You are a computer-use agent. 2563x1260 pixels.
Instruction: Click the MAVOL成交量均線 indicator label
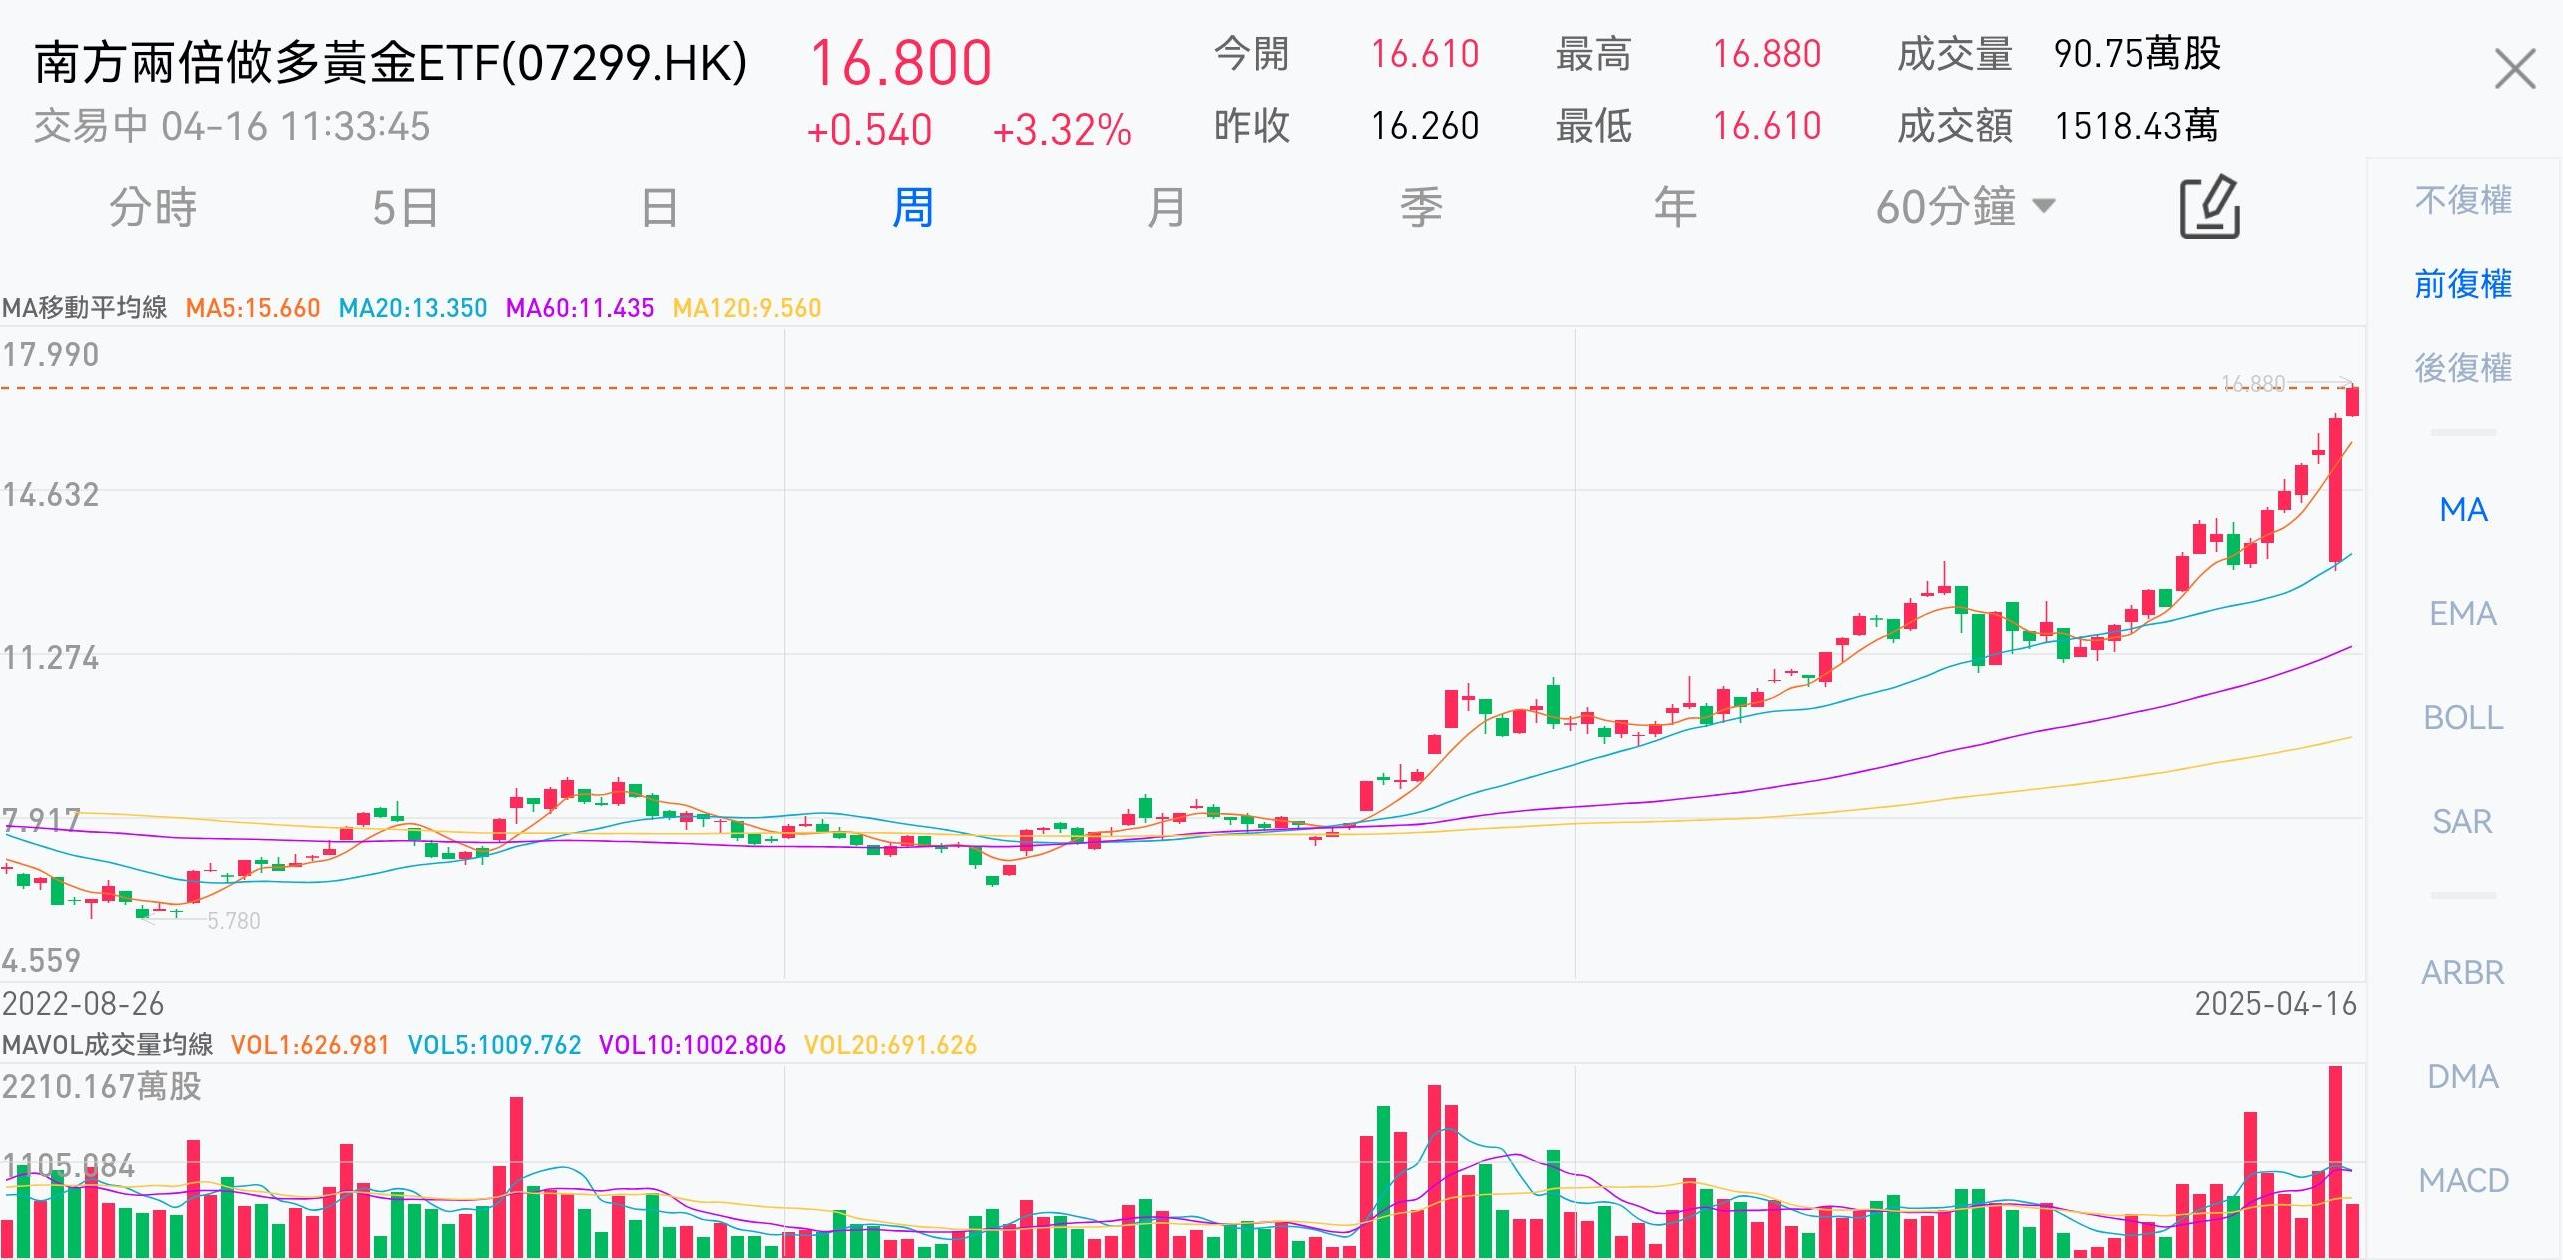[x=108, y=1045]
